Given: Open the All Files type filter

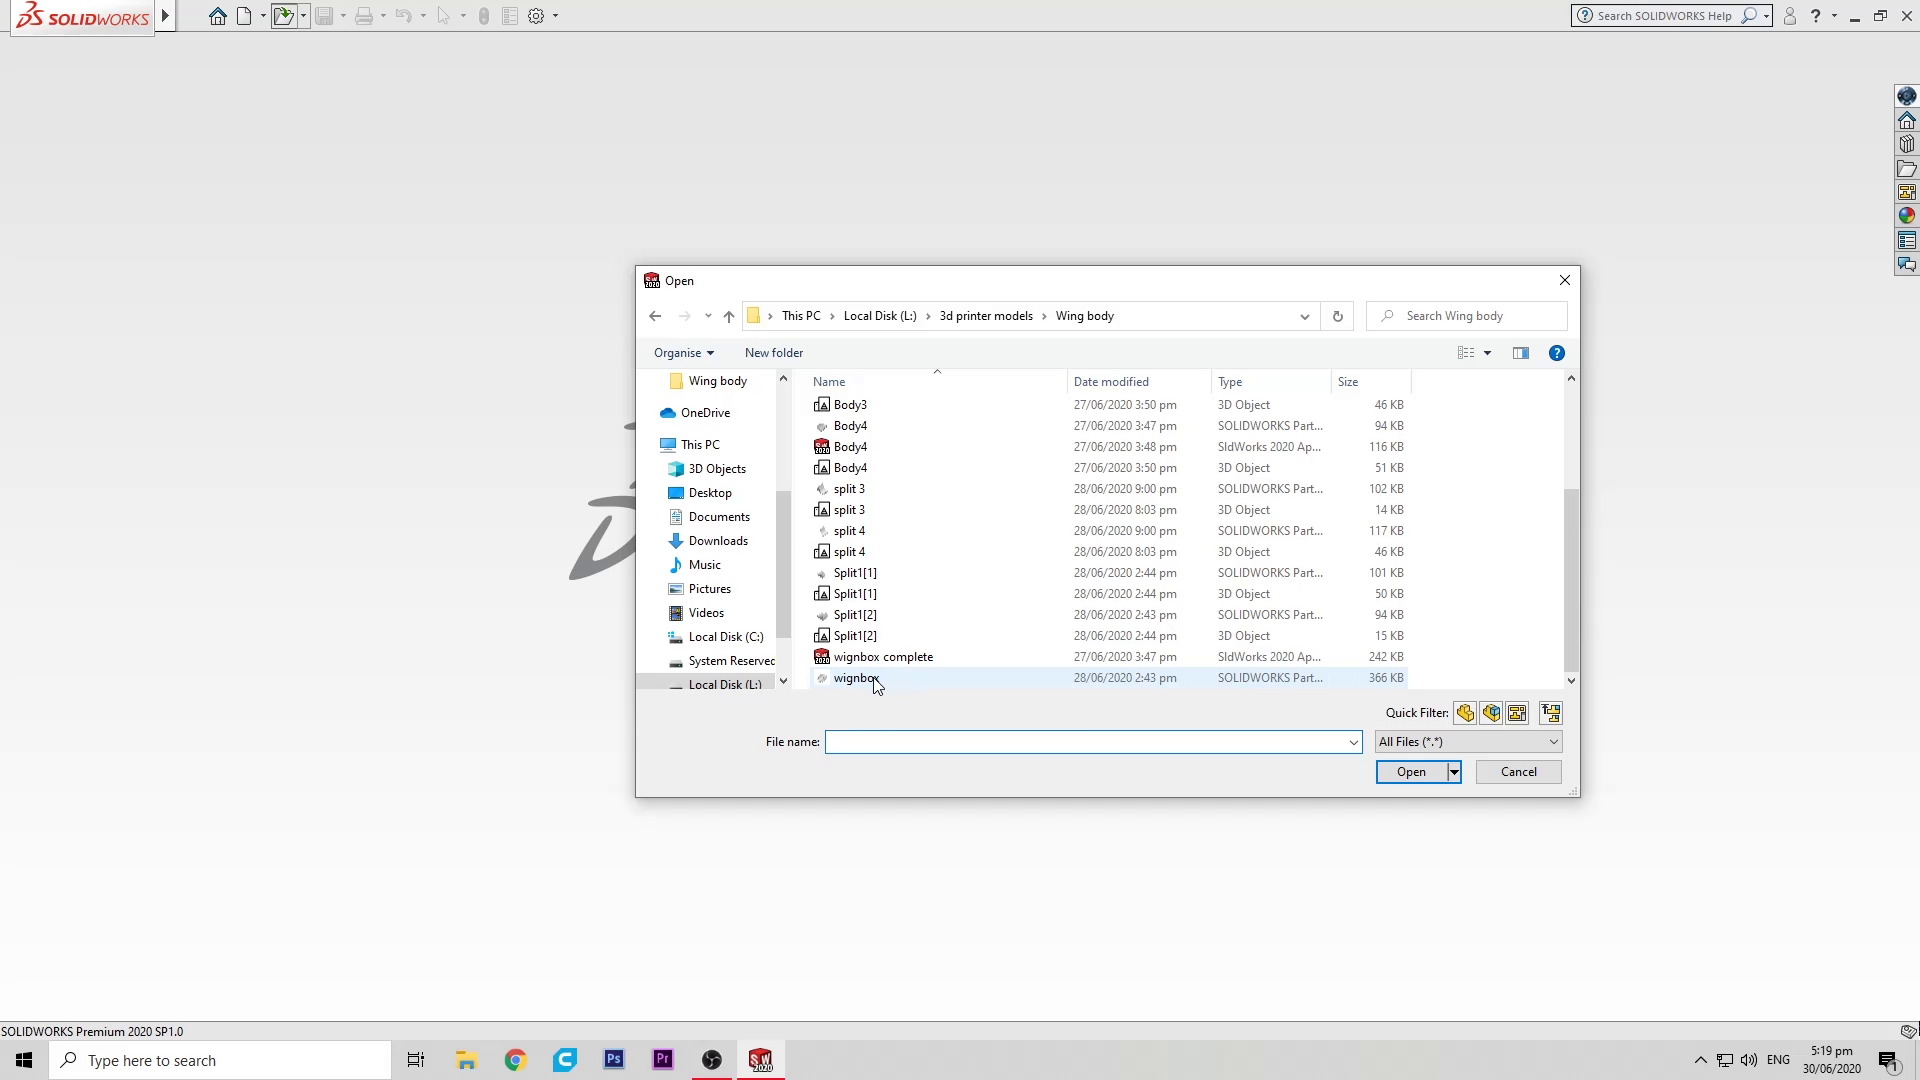Looking at the screenshot, I should click(x=1468, y=742).
